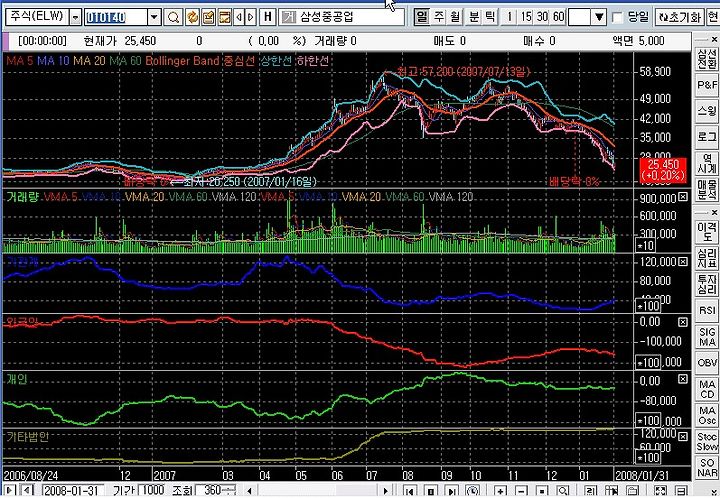Add the Stoc Slow indicator
This screenshot has width=720, height=498.
707,442
